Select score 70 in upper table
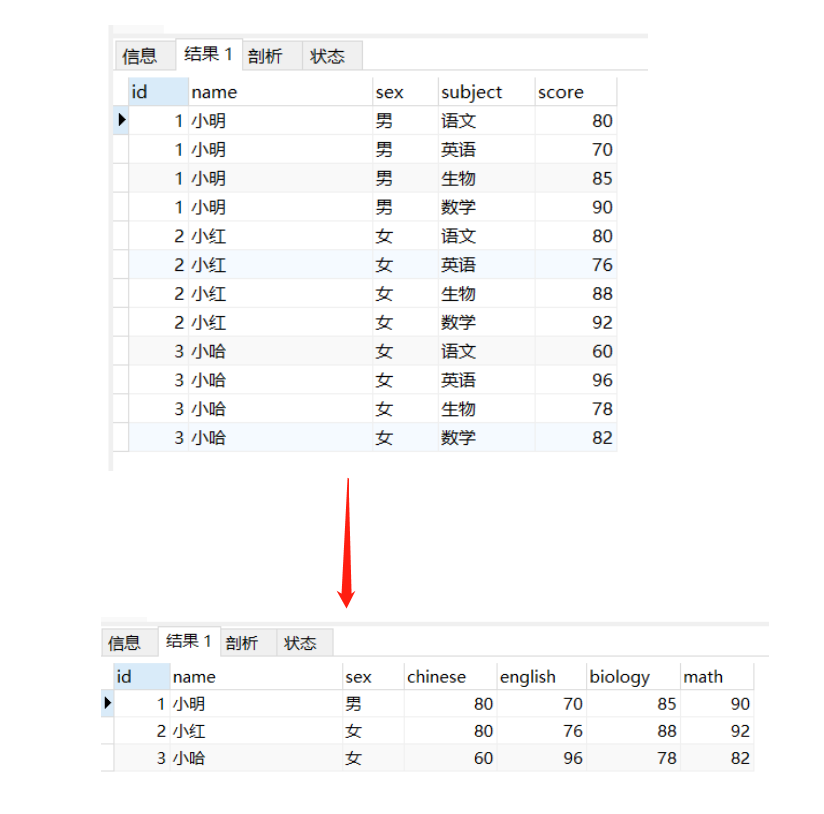The image size is (824, 814). point(575,149)
